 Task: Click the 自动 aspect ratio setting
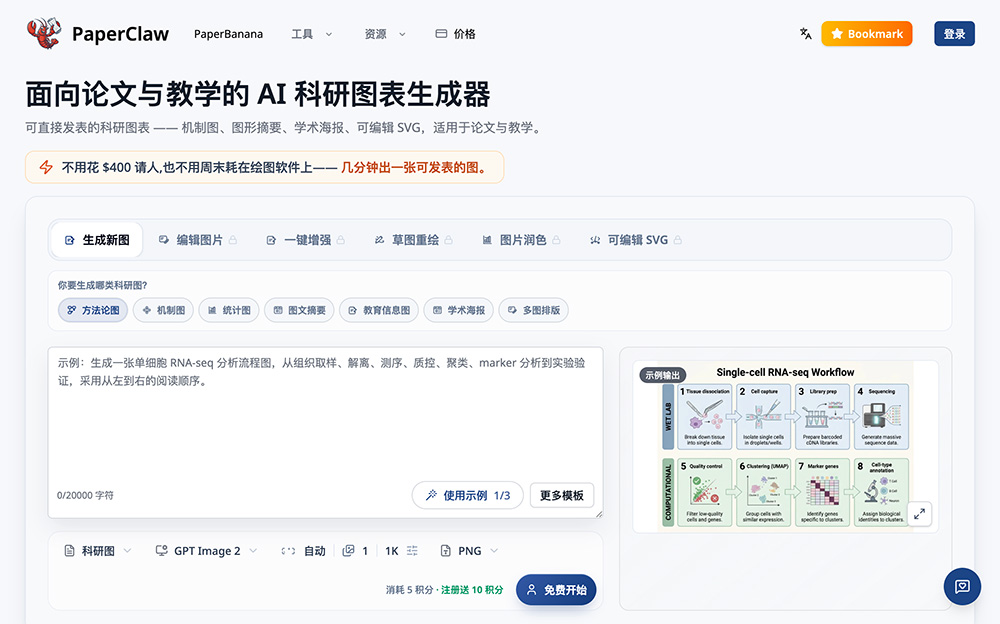coord(304,551)
